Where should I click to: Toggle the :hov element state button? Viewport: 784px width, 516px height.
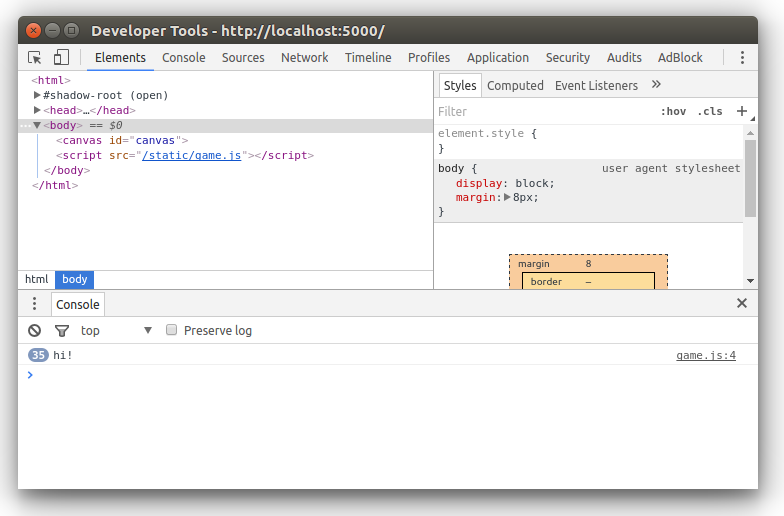pyautogui.click(x=674, y=112)
